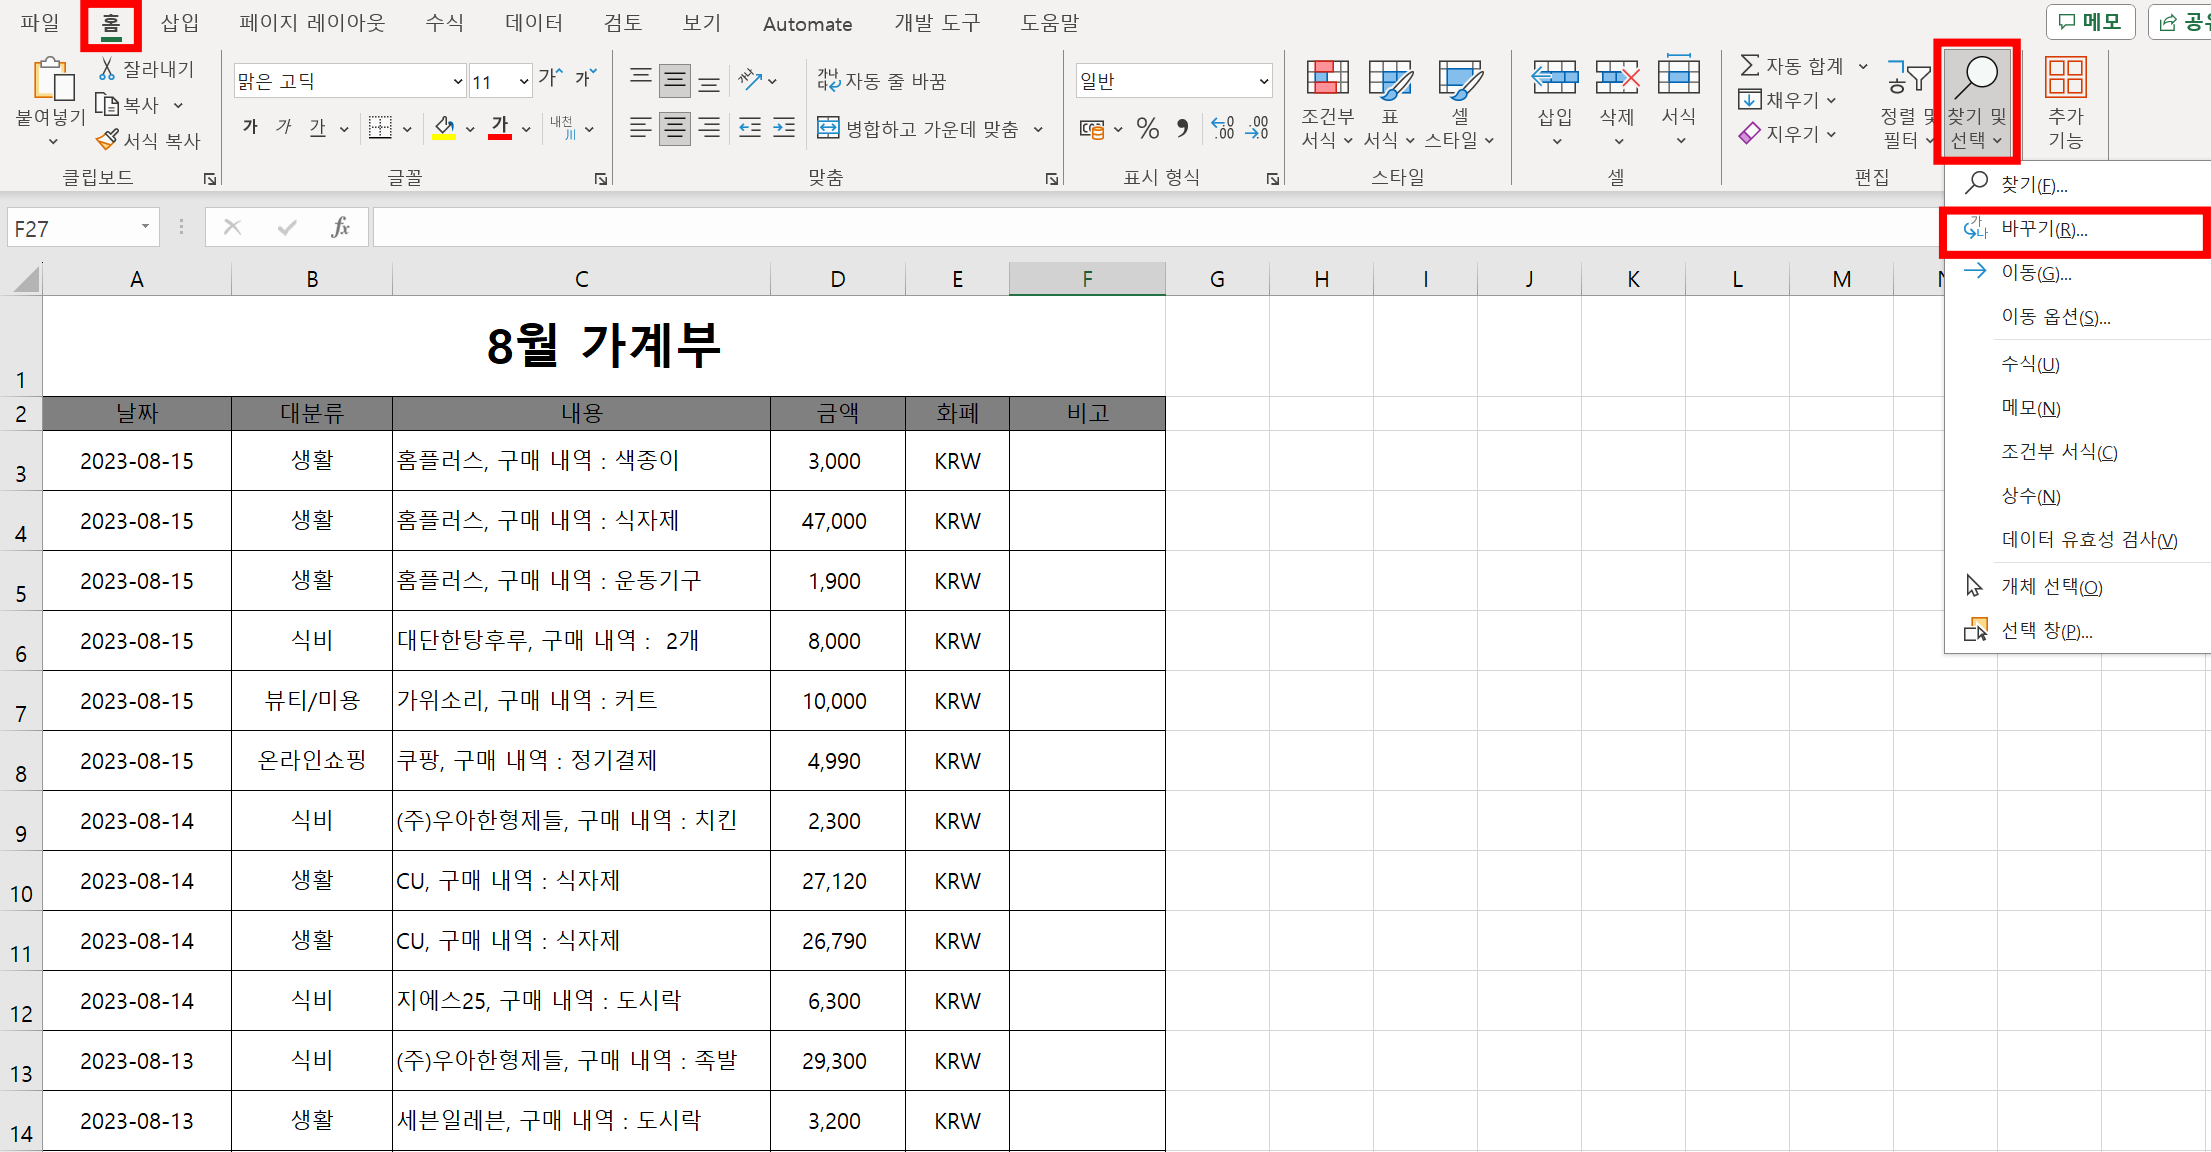Click the increase decimal icon
The width and height of the screenshot is (2211, 1152).
(1223, 128)
